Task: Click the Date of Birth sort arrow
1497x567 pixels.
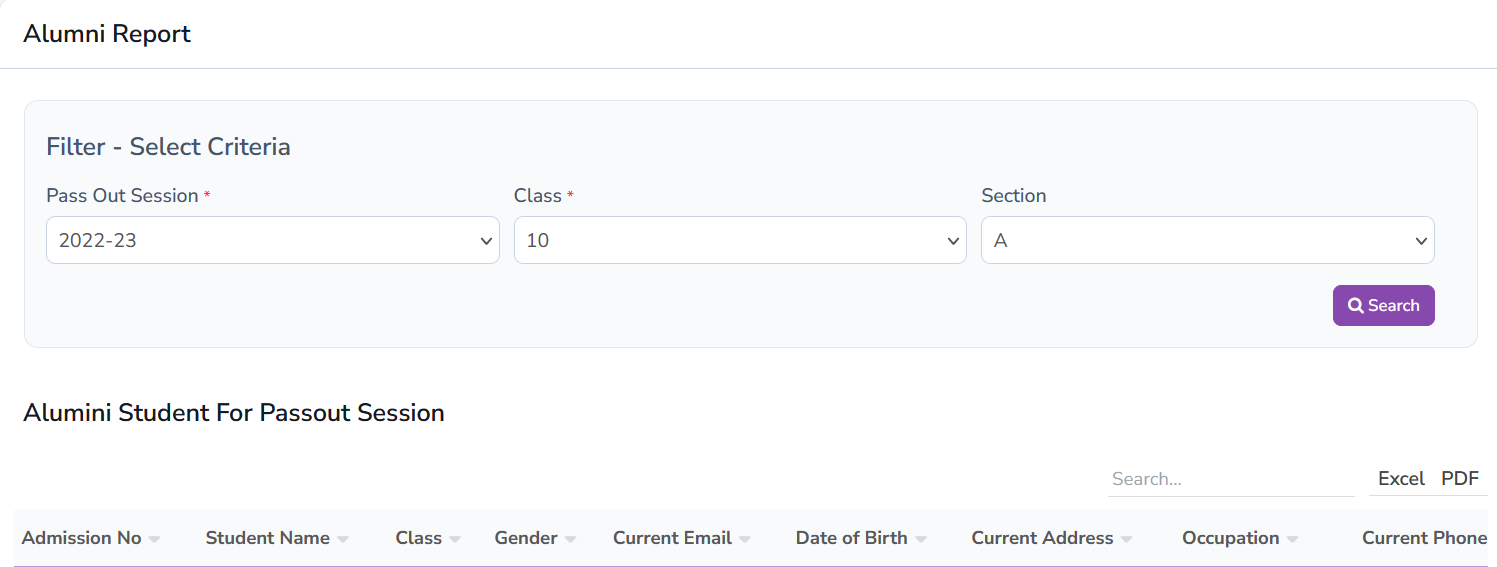Action: tap(921, 540)
